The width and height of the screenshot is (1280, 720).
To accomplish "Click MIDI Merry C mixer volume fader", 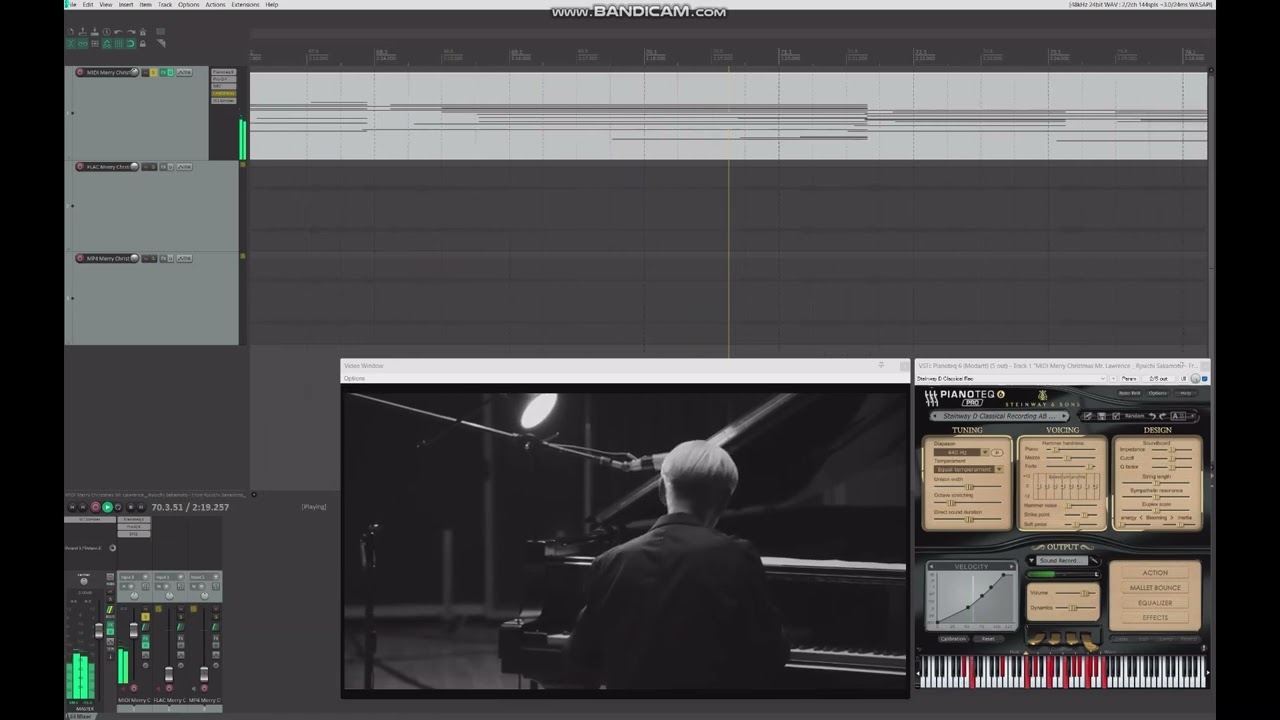I will pyautogui.click(x=134, y=630).
